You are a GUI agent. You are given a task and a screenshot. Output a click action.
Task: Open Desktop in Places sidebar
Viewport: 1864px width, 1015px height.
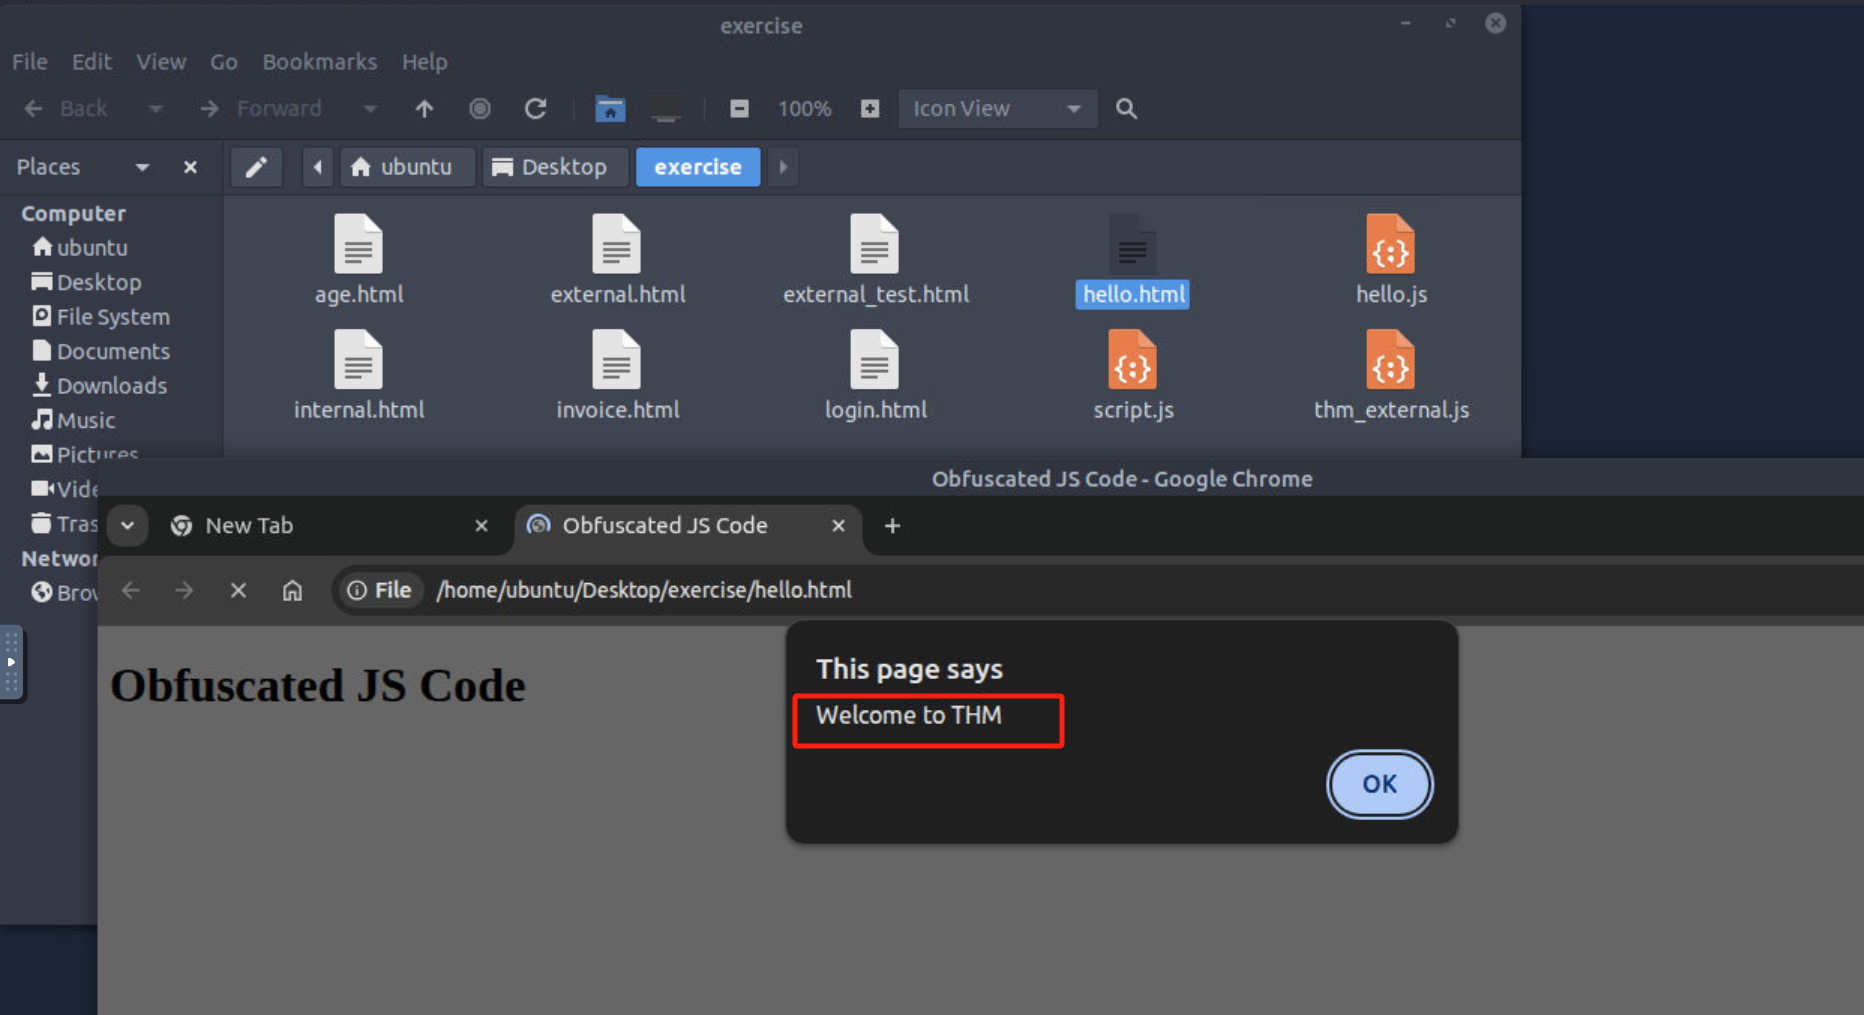click(87, 282)
